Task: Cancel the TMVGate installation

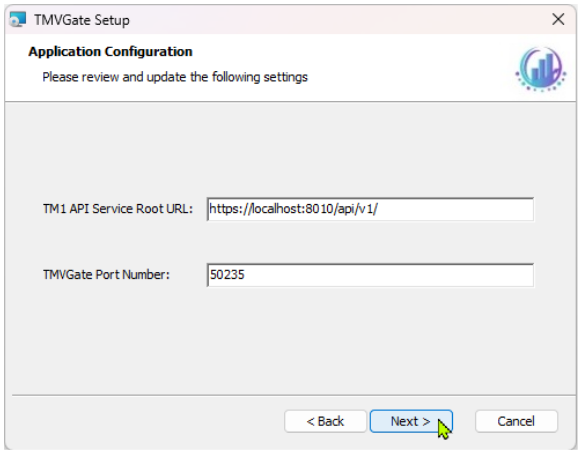Action: pos(516,421)
